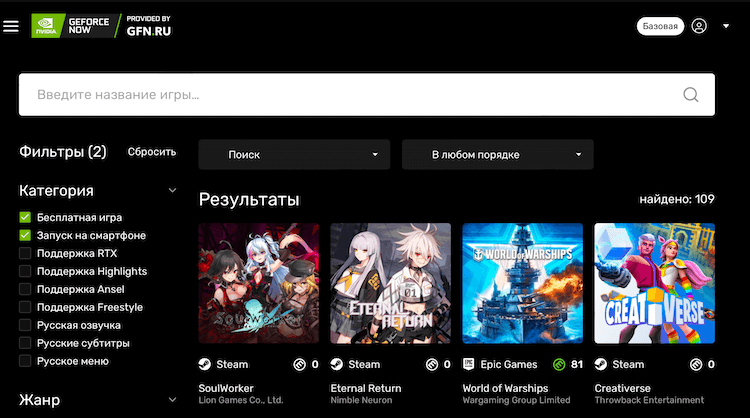Enable the Поддержка Highlights checkbox
The image size is (750, 418).
click(x=25, y=271)
